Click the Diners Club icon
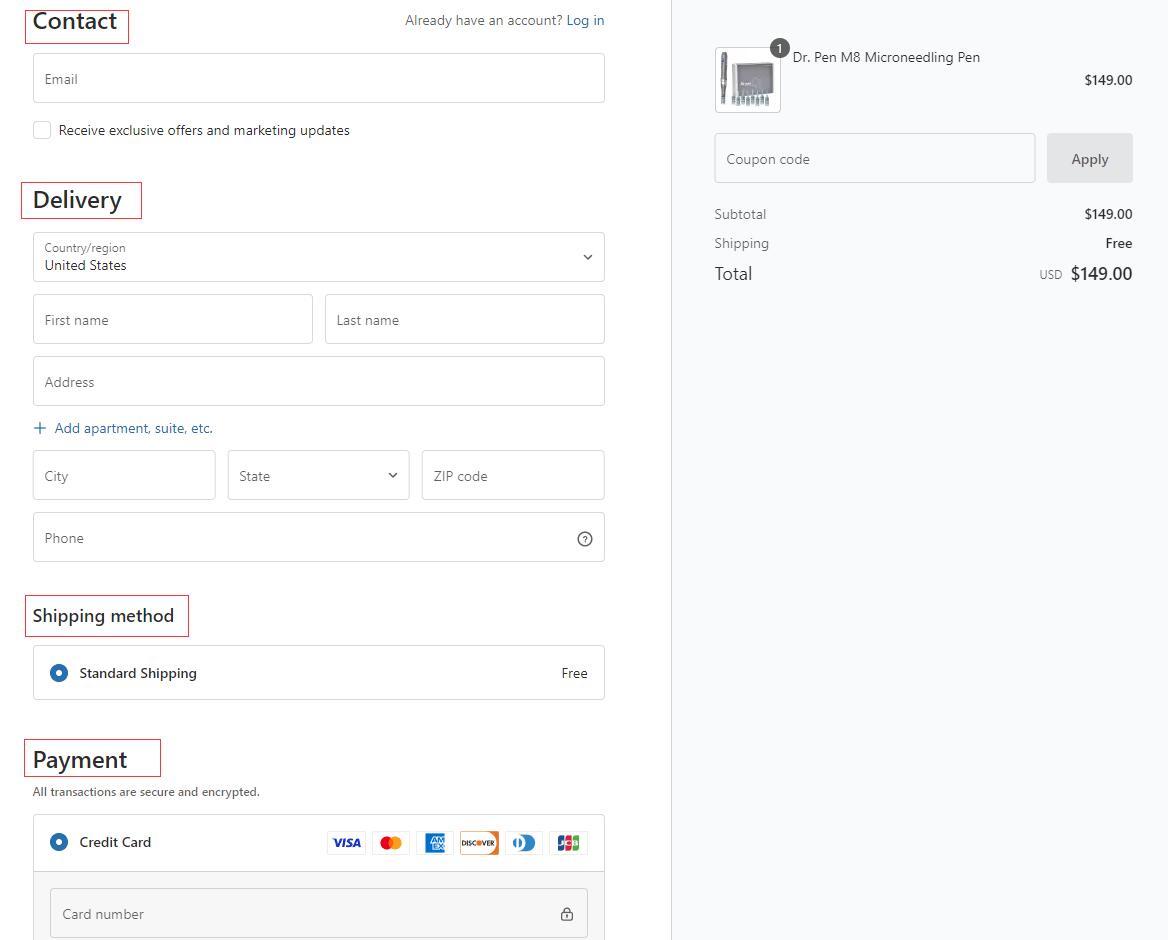Viewport: 1168px width, 940px height. point(523,843)
